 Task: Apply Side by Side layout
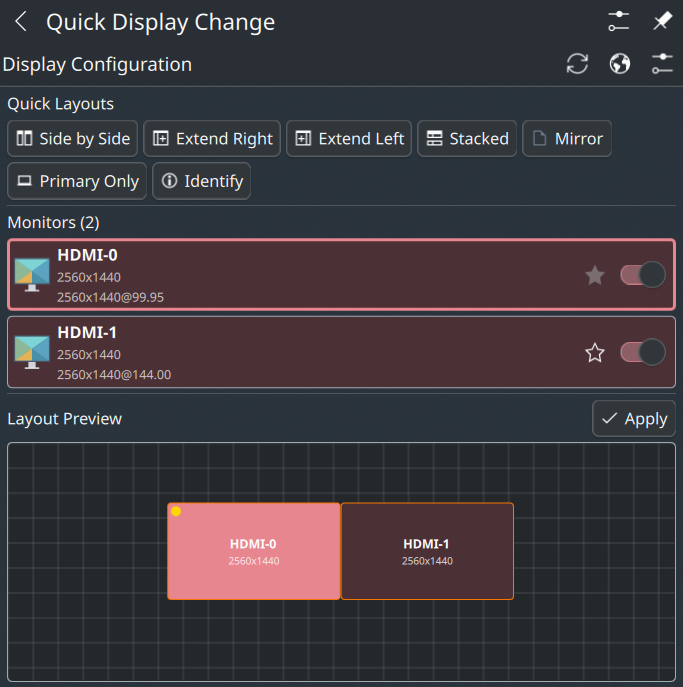click(x=73, y=138)
